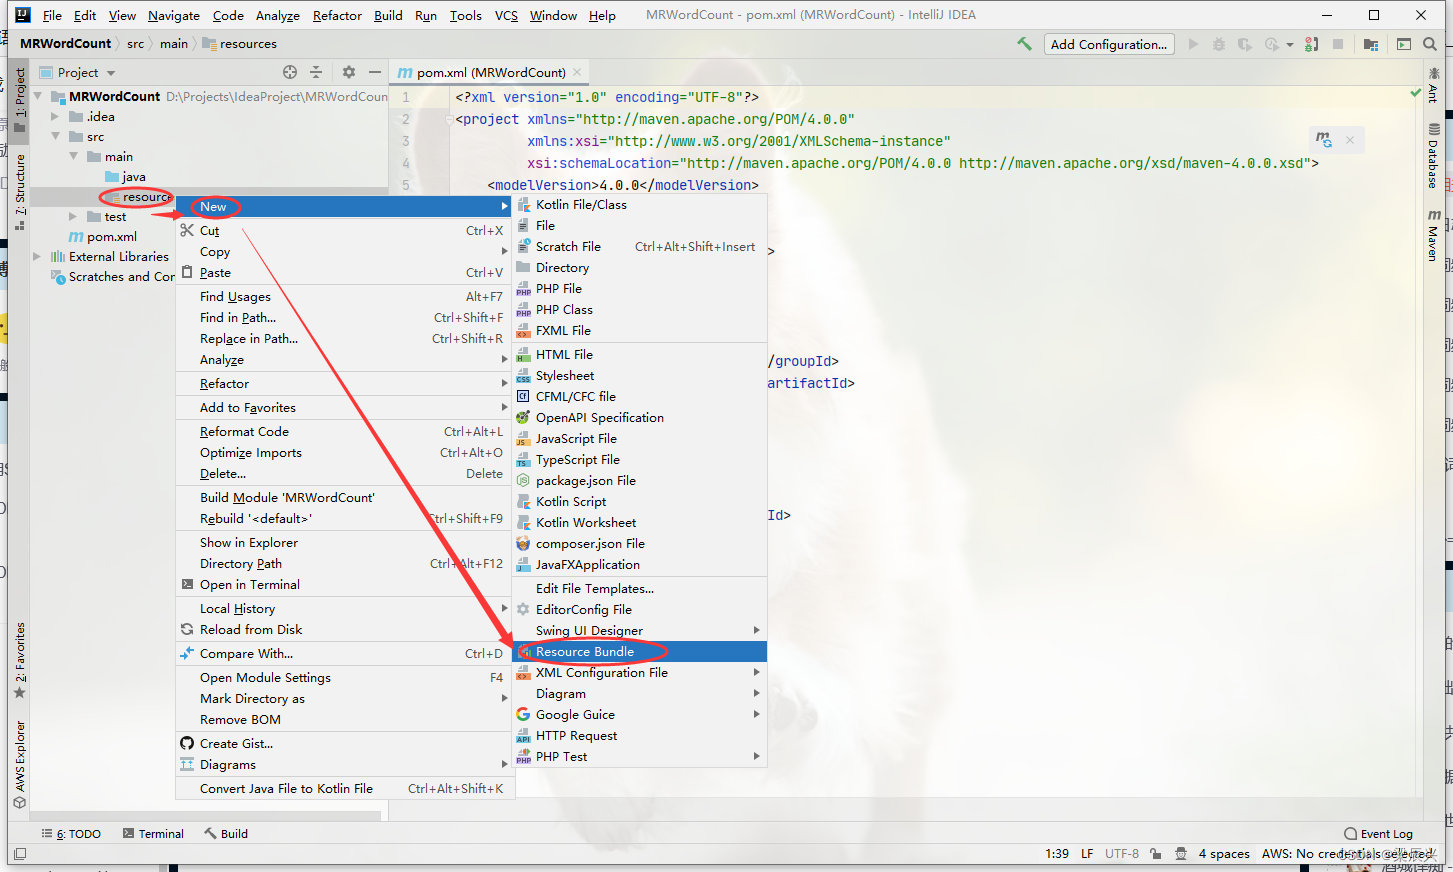
Task: Click the Build project hammer icon
Action: (1024, 44)
